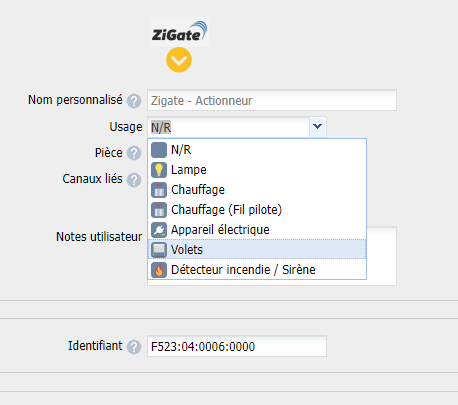Click the Identifiant field F523:04:0006:0000
The height and width of the screenshot is (405, 458).
237,346
